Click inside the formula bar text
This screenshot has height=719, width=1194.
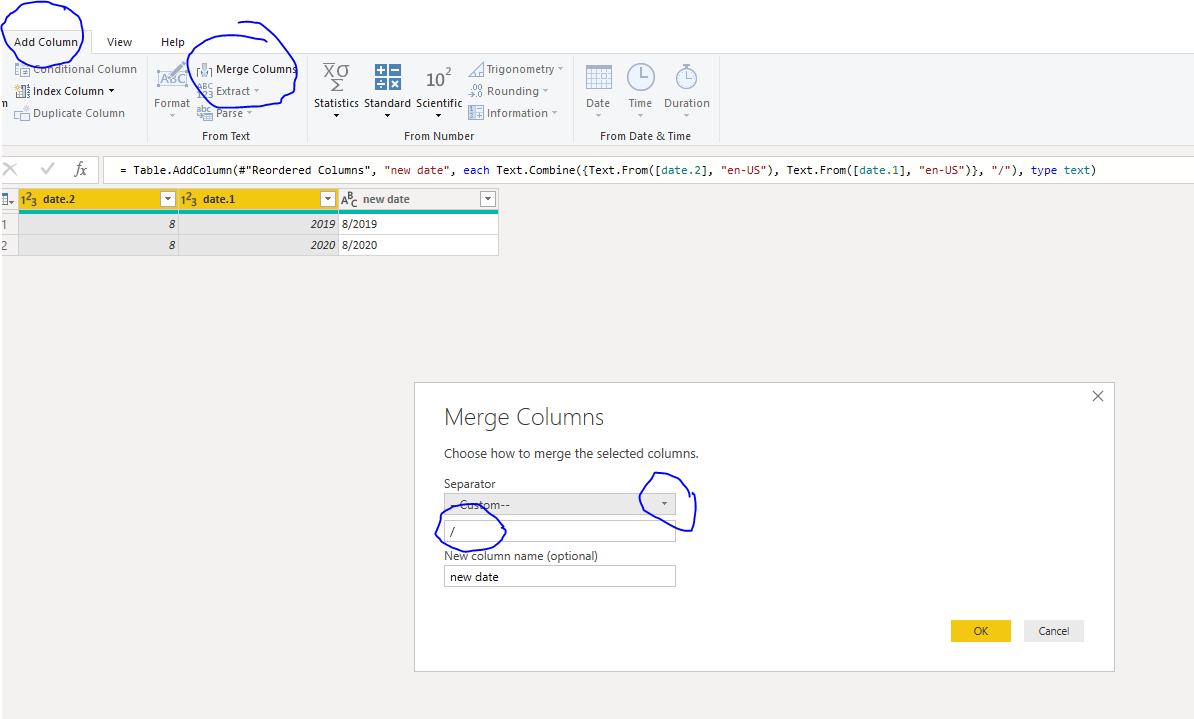pyautogui.click(x=607, y=170)
